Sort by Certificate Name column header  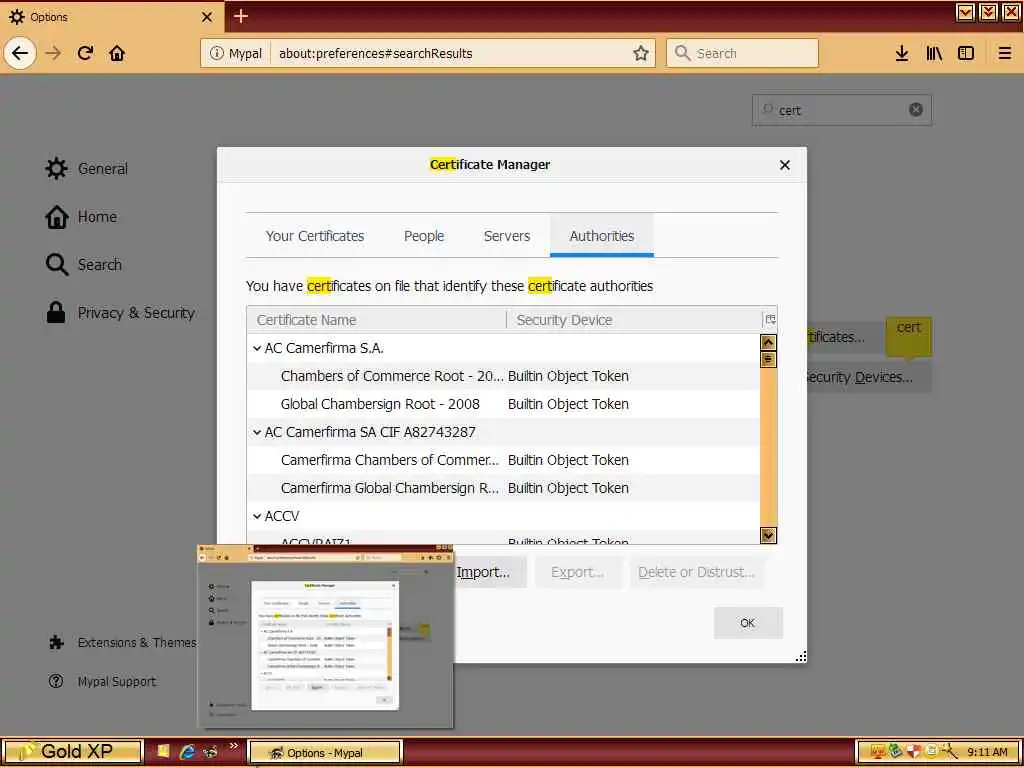377,320
